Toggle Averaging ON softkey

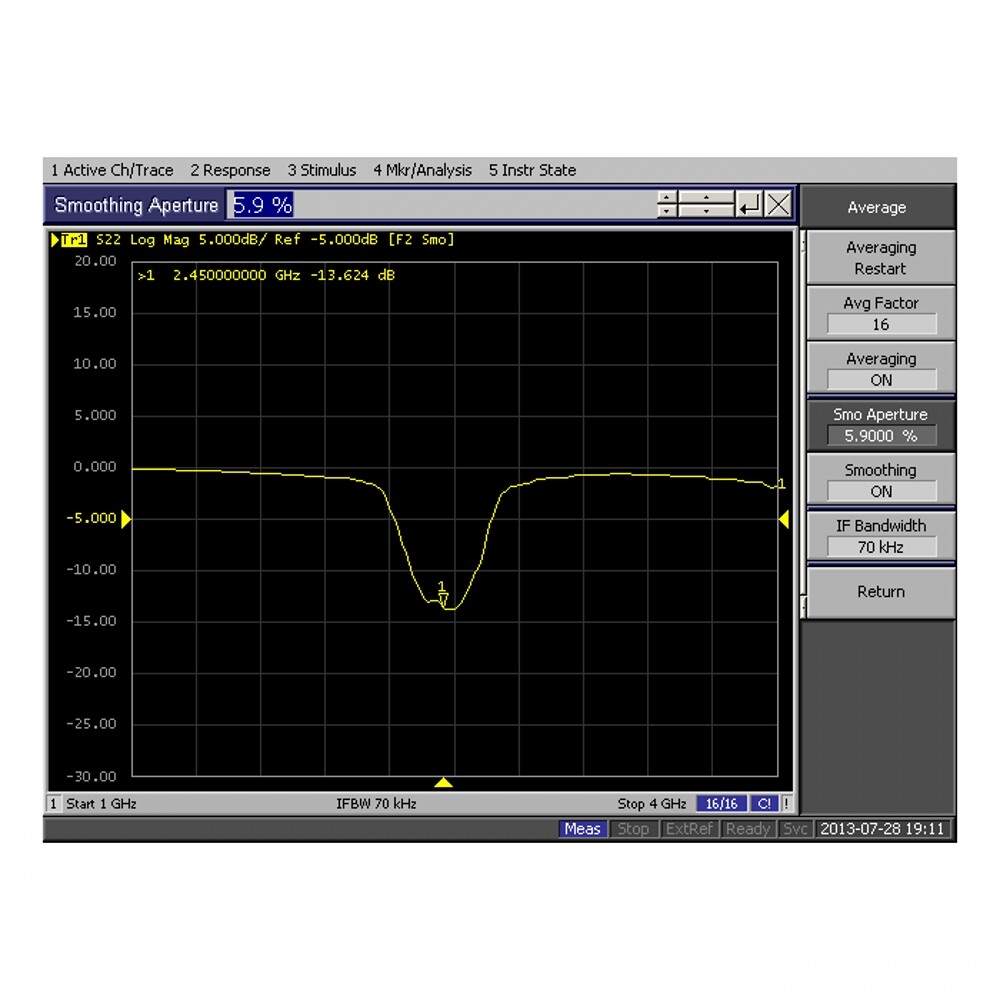[880, 369]
